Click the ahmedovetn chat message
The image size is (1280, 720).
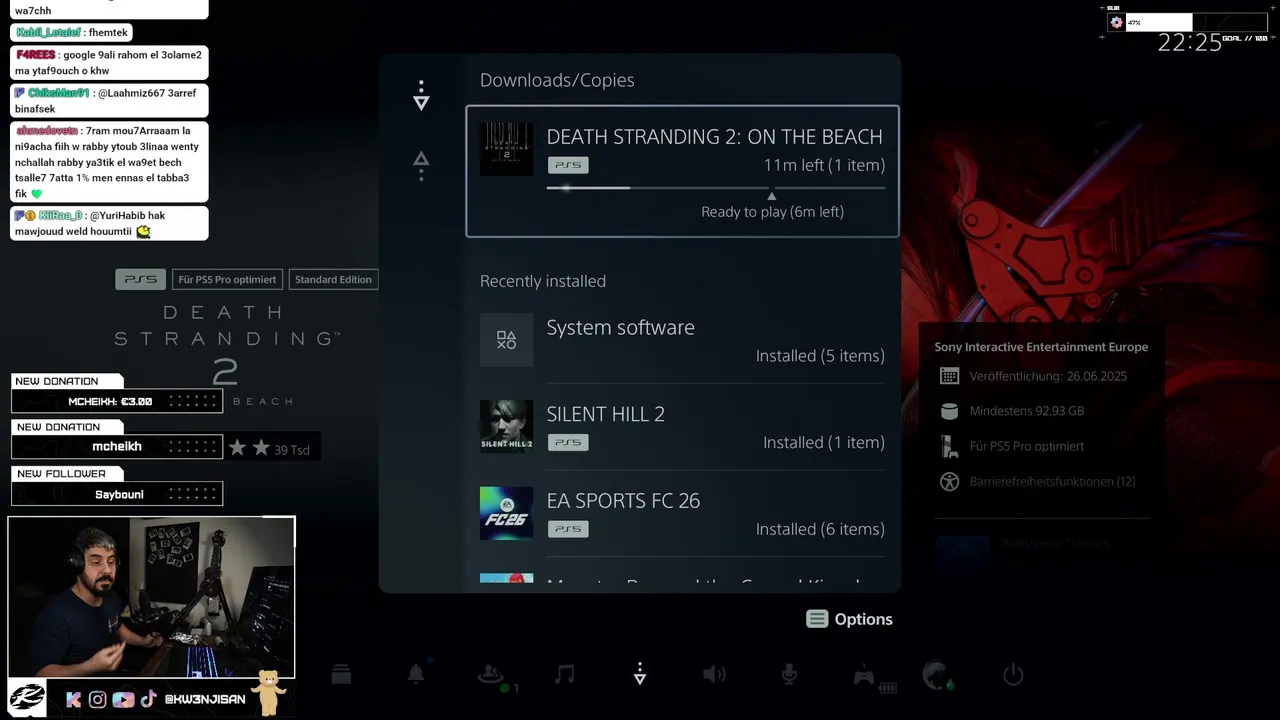point(109,162)
